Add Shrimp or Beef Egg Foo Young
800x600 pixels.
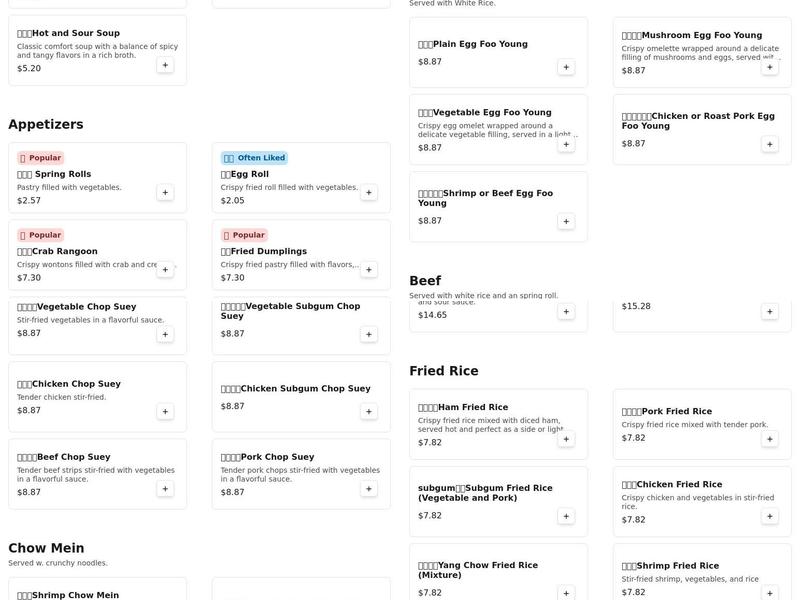point(566,221)
